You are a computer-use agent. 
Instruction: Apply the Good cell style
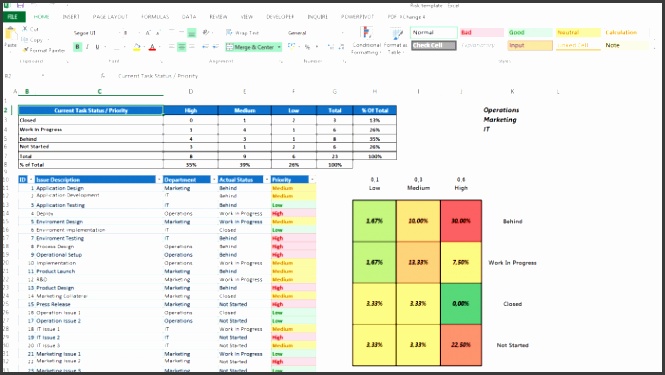pos(530,32)
